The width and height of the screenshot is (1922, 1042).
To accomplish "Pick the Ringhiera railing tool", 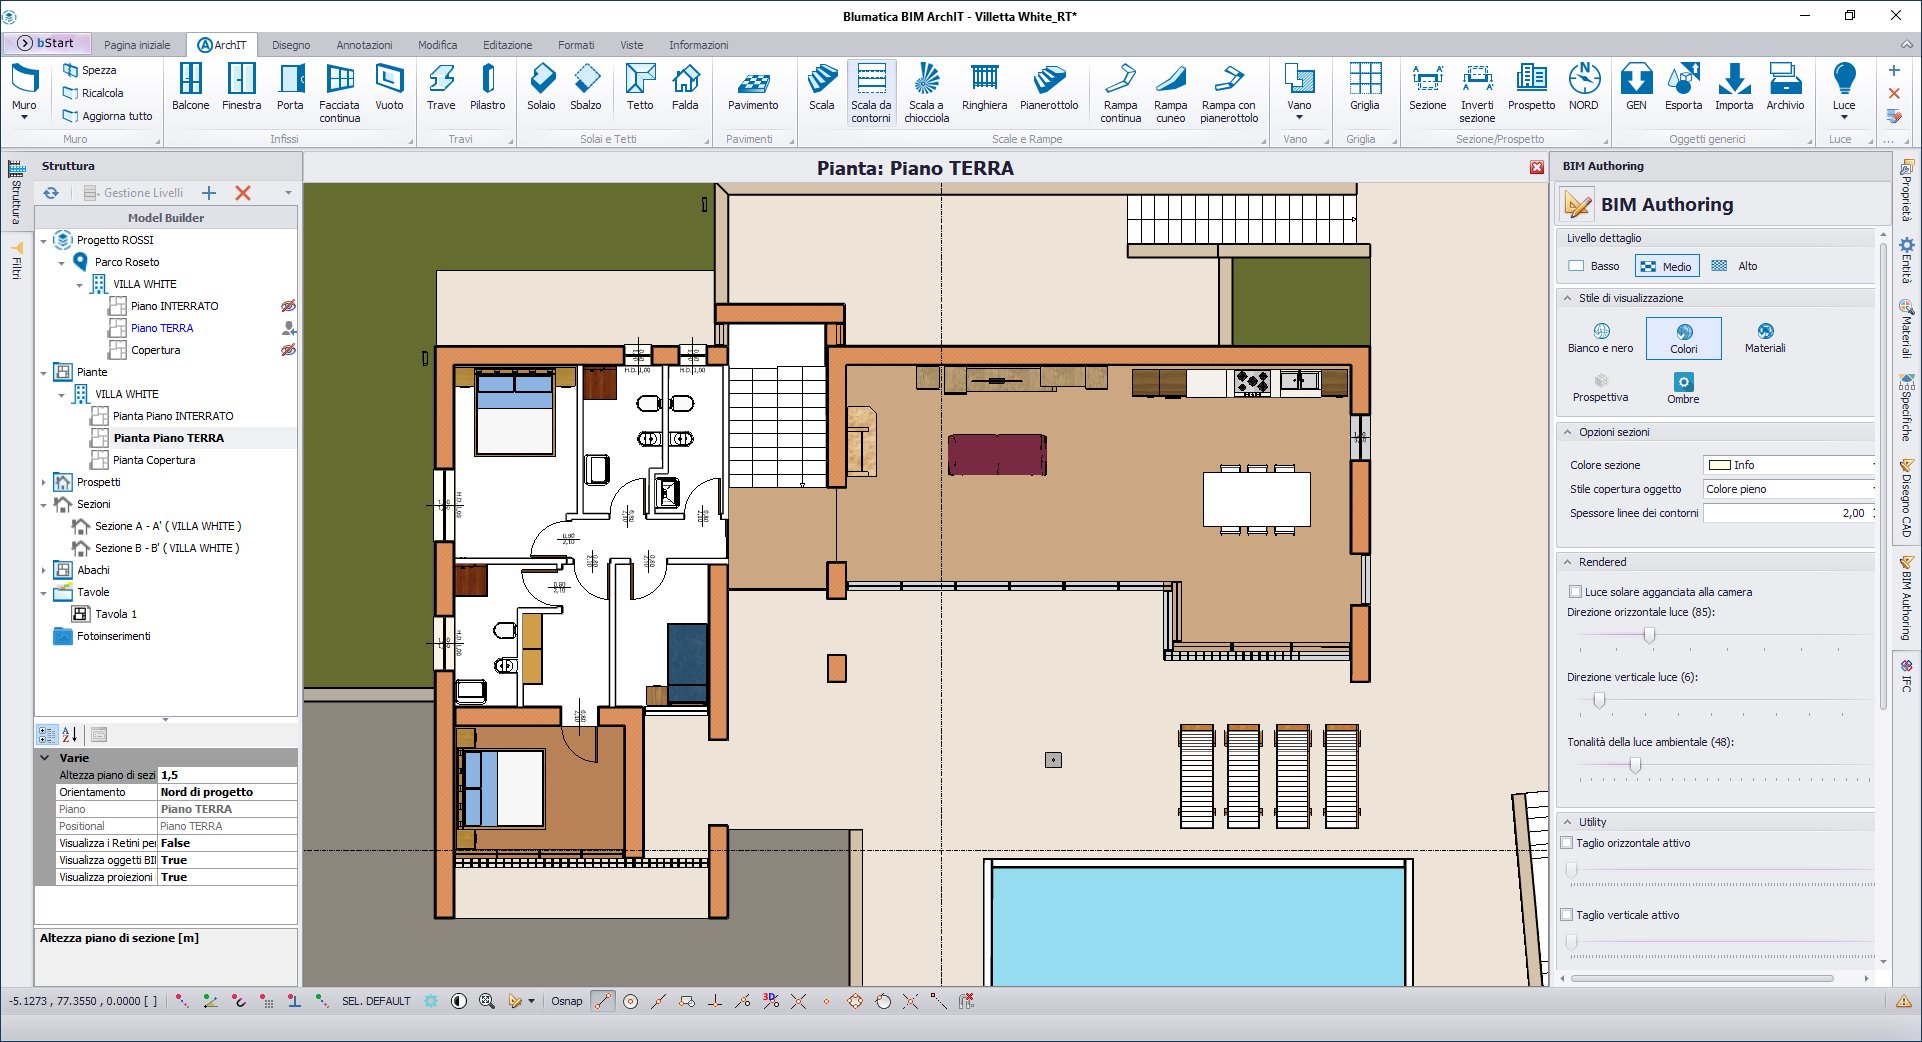I will pos(984,88).
